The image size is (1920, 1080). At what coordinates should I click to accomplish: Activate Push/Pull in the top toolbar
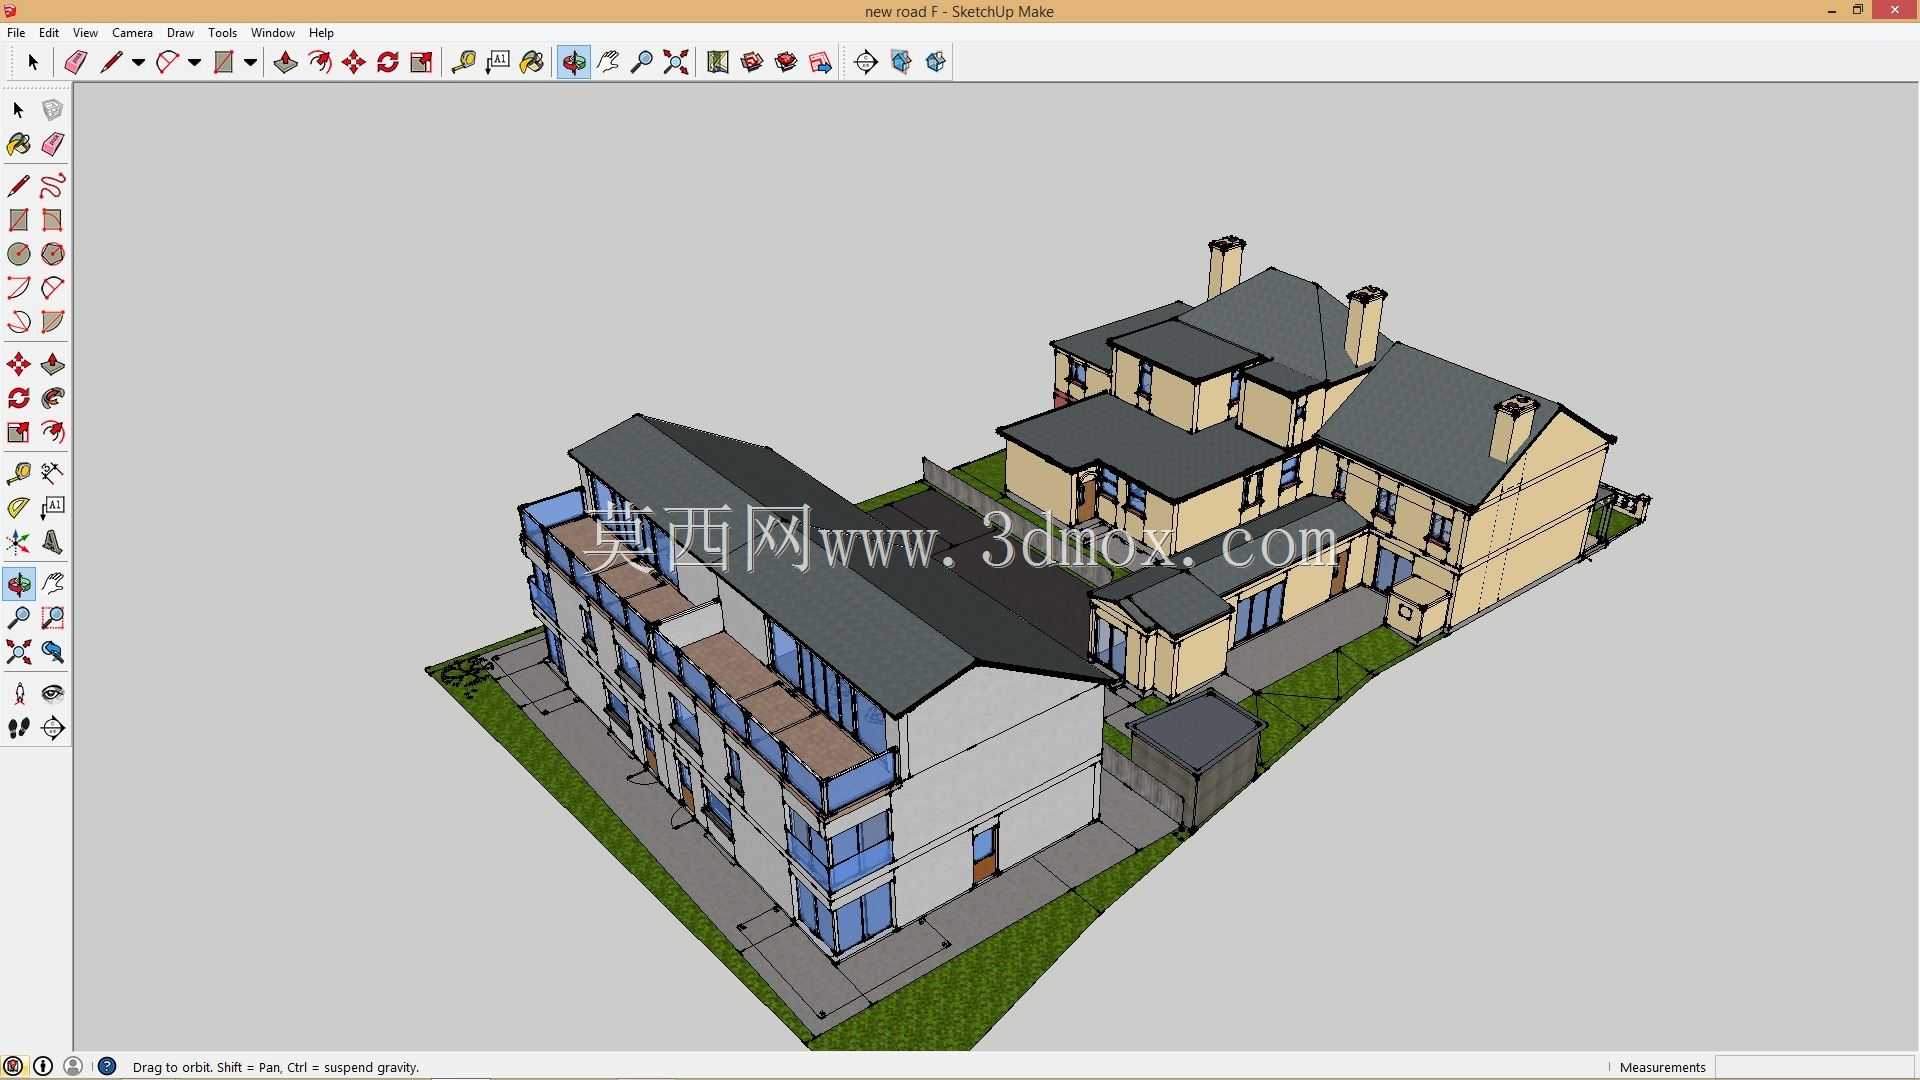285,62
